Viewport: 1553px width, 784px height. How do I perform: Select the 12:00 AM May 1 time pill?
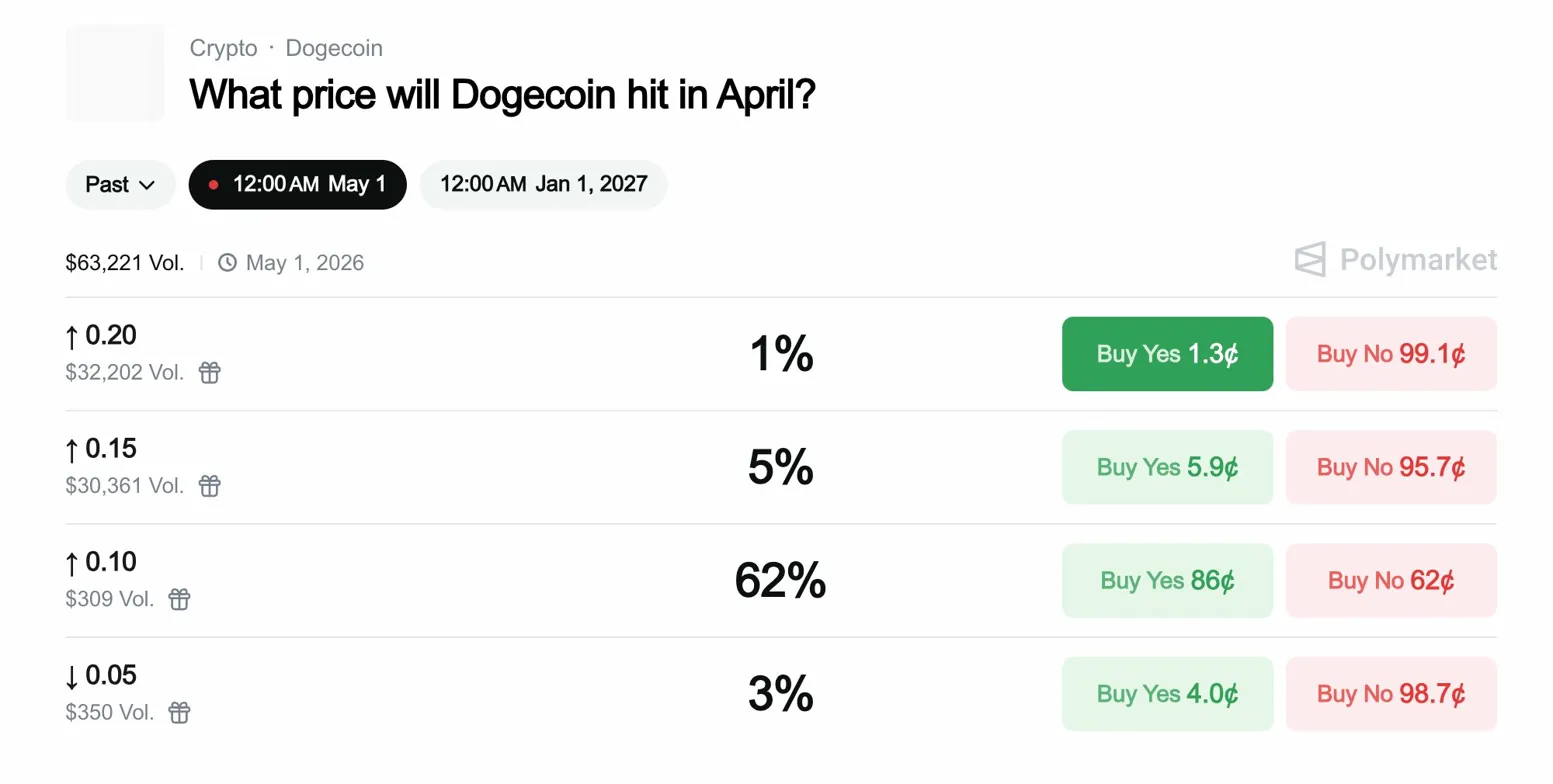(x=297, y=184)
